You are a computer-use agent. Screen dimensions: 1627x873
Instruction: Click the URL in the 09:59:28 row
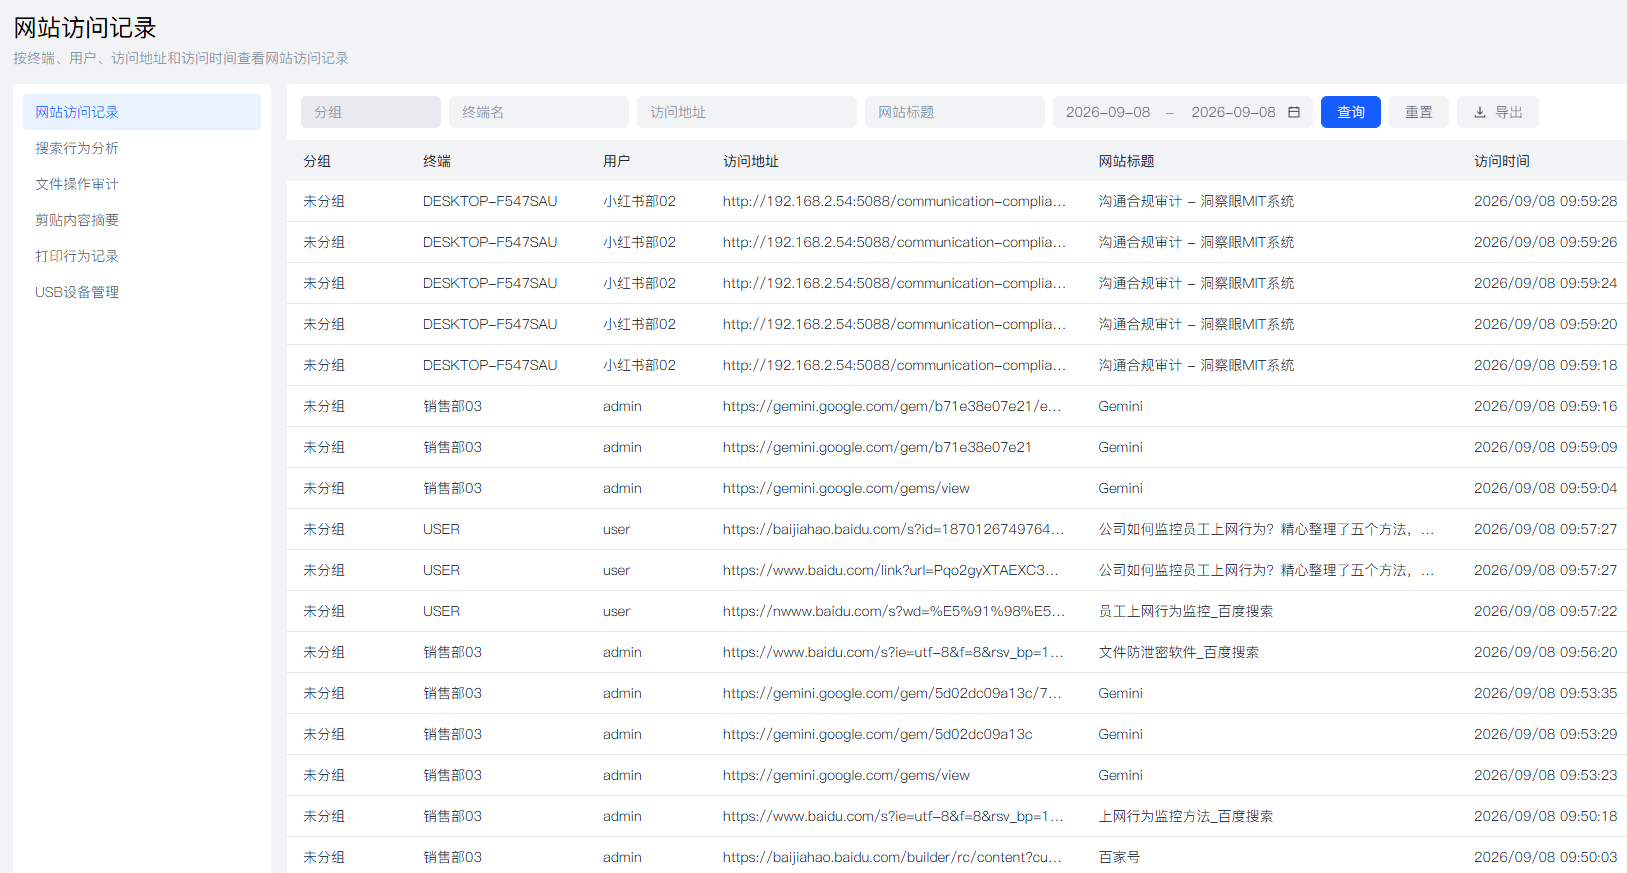tap(894, 201)
